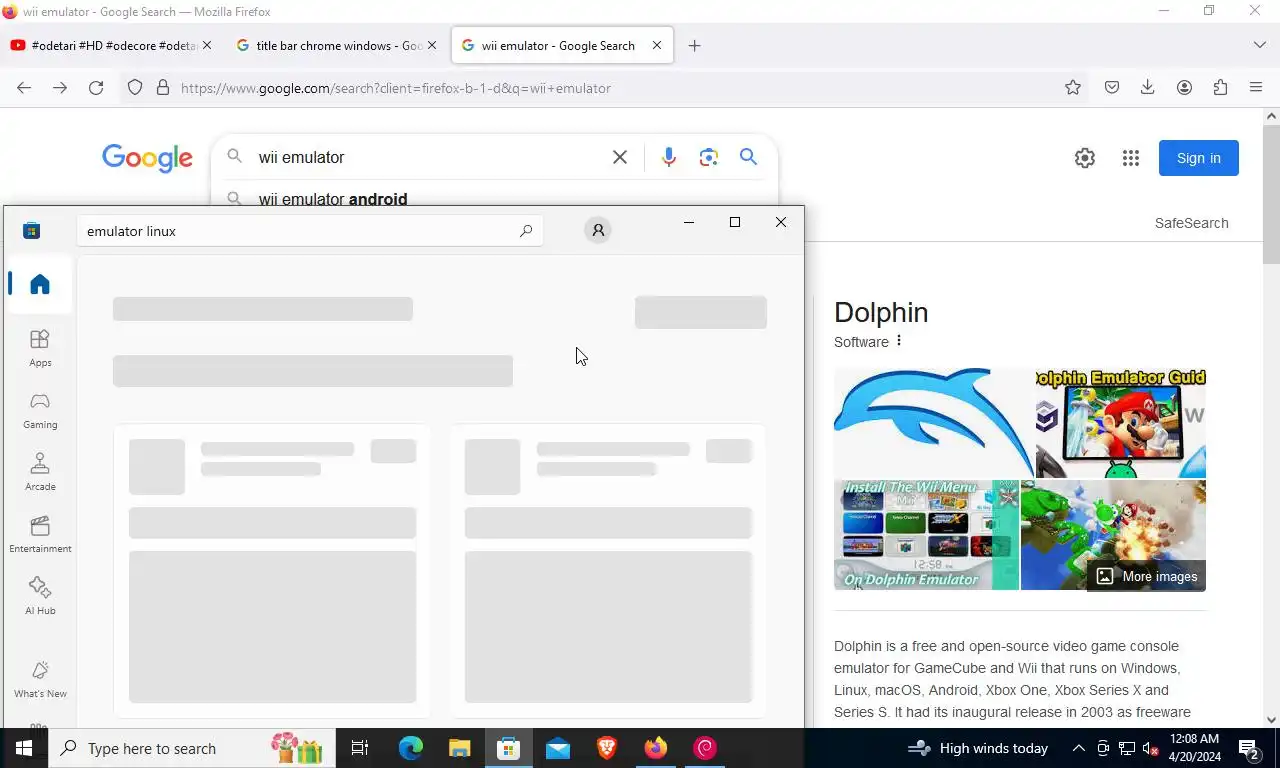Screen dimensions: 1280x768
Task: Open Google search by image lens icon
Action: point(709,157)
